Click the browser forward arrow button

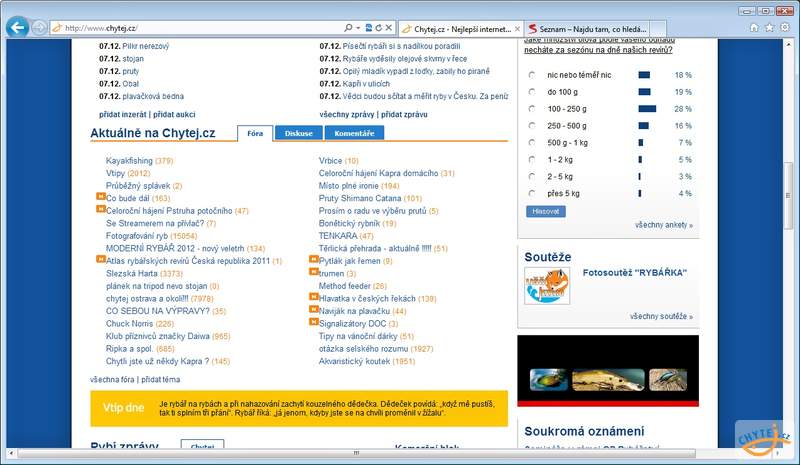[39, 28]
